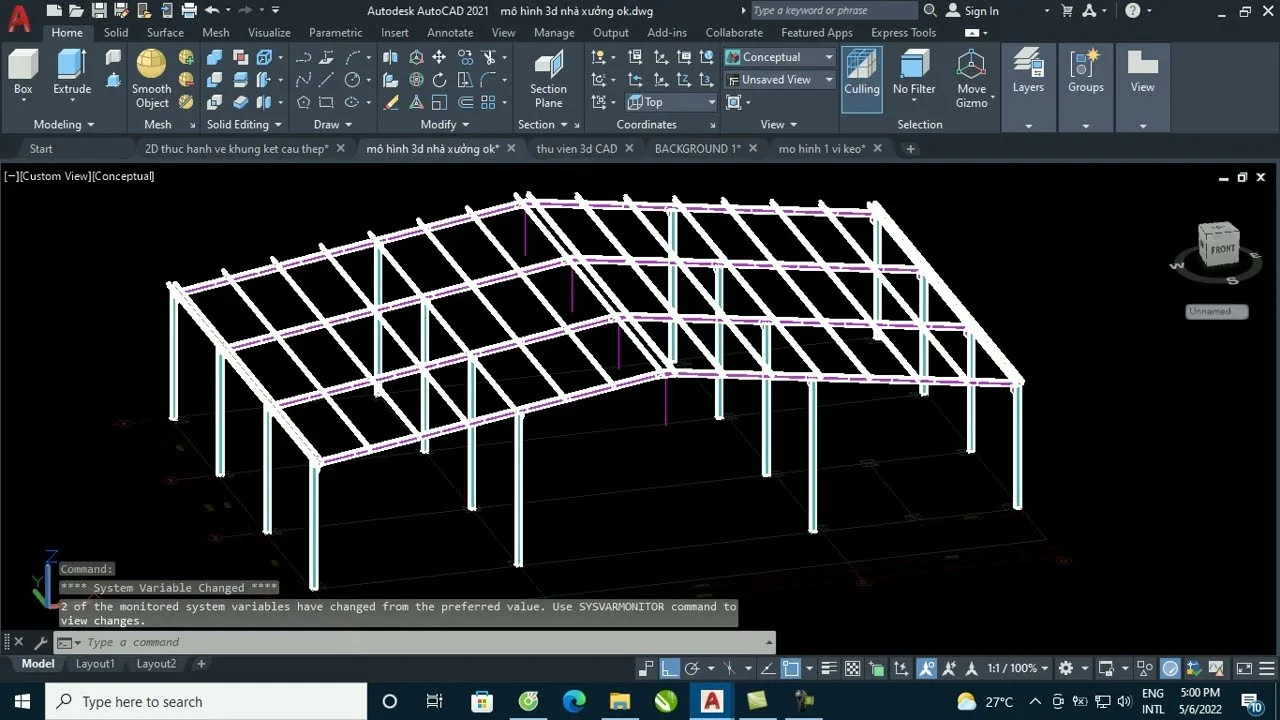This screenshot has width=1280, height=720.
Task: Select the Box modeling tool
Action: [23, 72]
